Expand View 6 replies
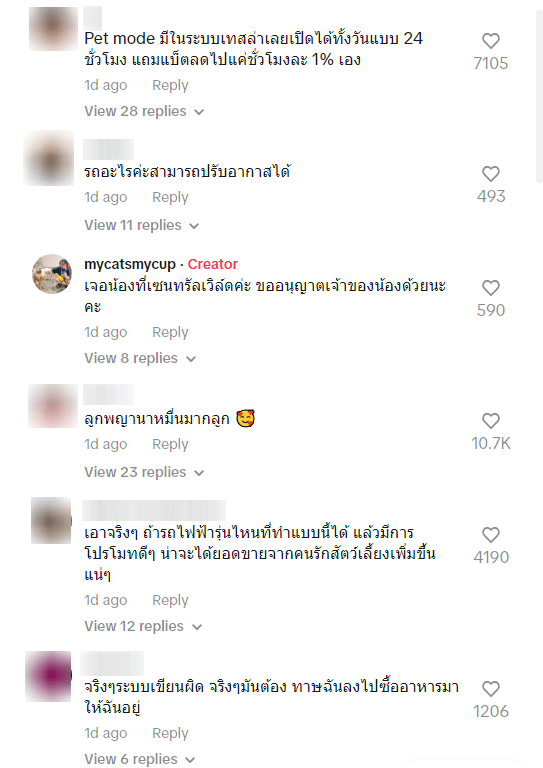 140,759
